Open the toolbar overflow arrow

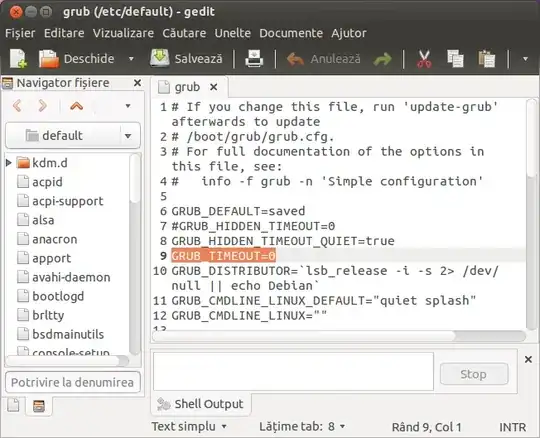coord(525,59)
